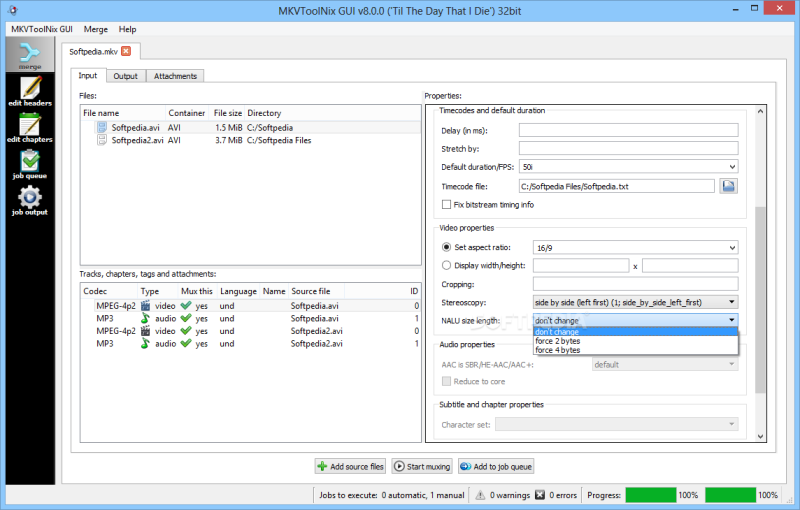The image size is (800, 510).
Task: Click second progress bar in status bar
Action: pos(731,495)
